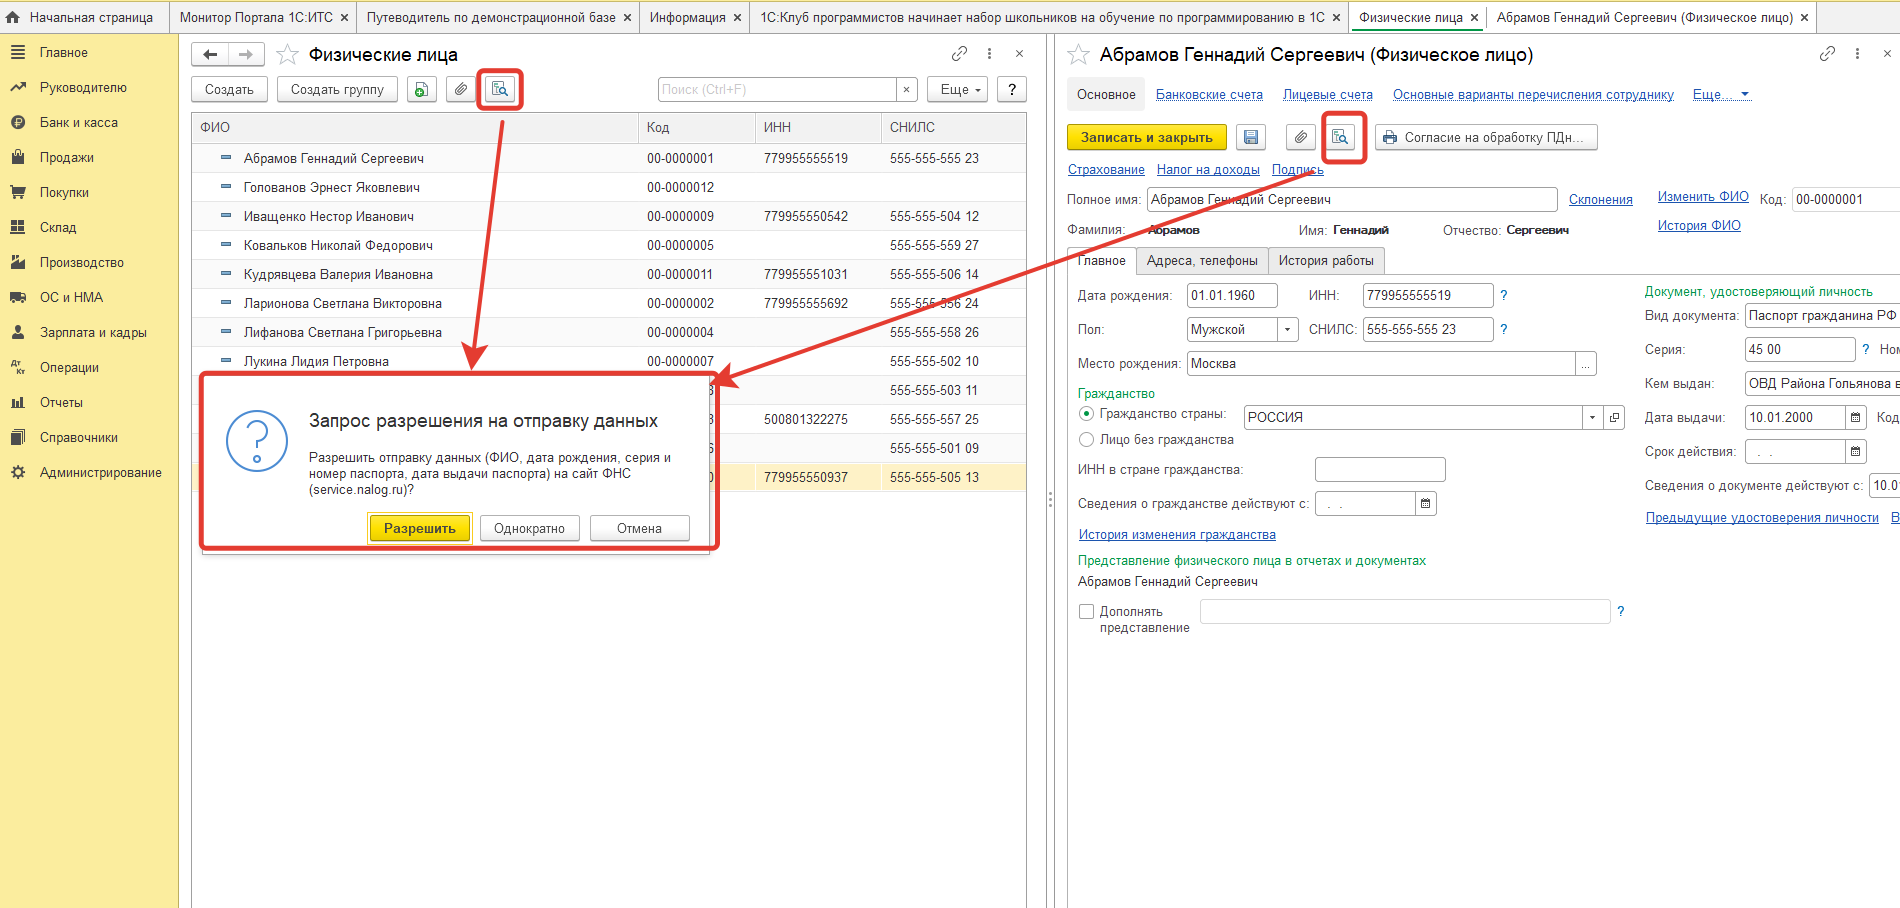
Task: Open Банковские счета link
Action: pos(1209,95)
